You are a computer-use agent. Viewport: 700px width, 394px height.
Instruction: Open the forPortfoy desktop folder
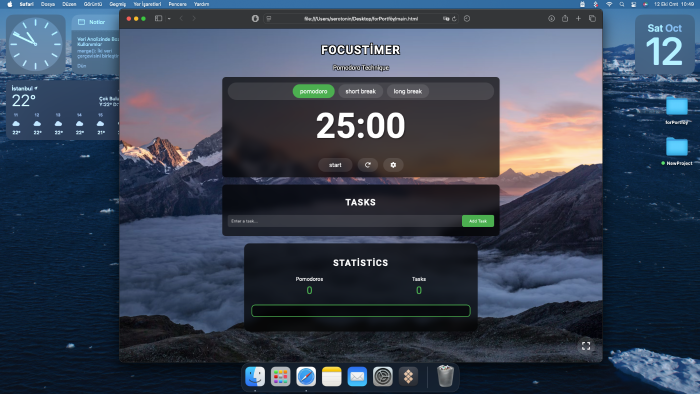coord(677,111)
